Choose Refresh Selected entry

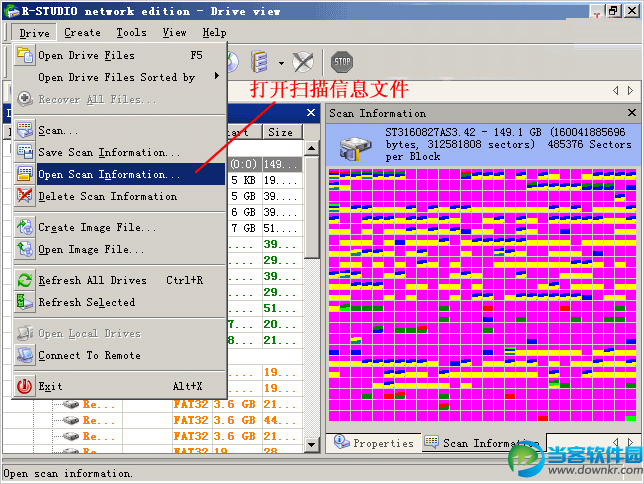120,302
